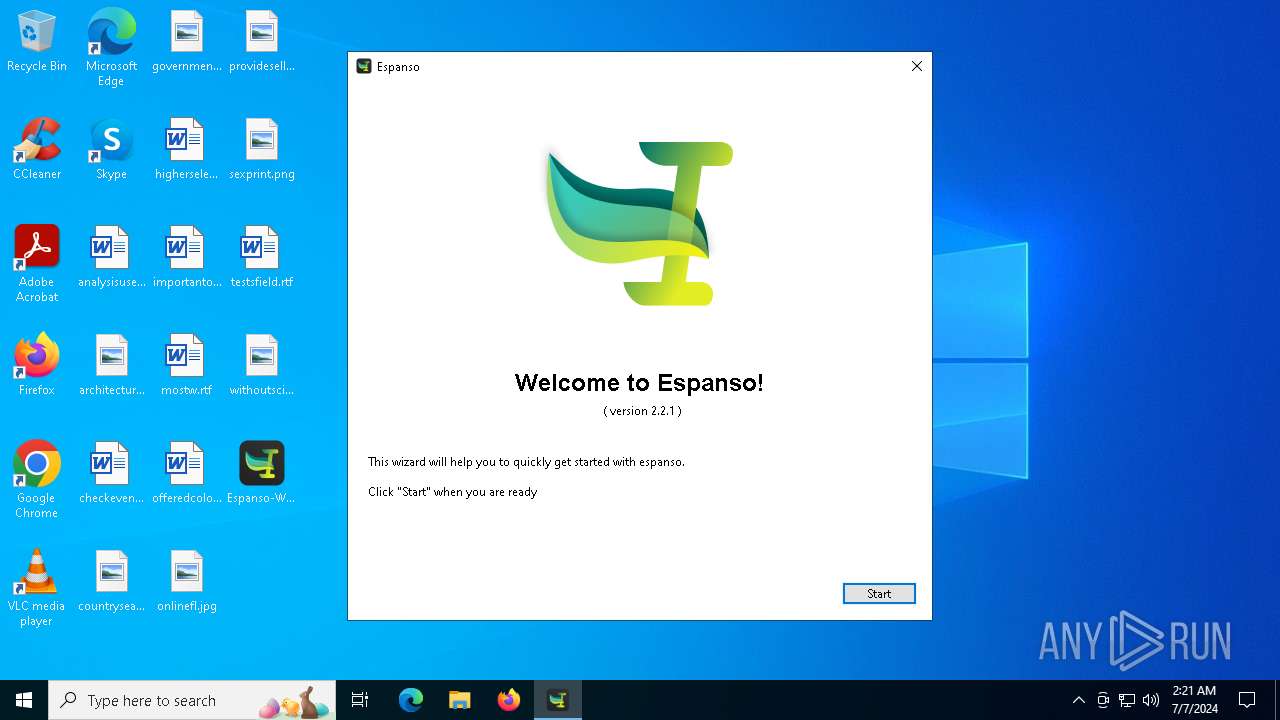Click the "Welcome to Espanso!" heading
The image size is (1280, 720).
[639, 383]
